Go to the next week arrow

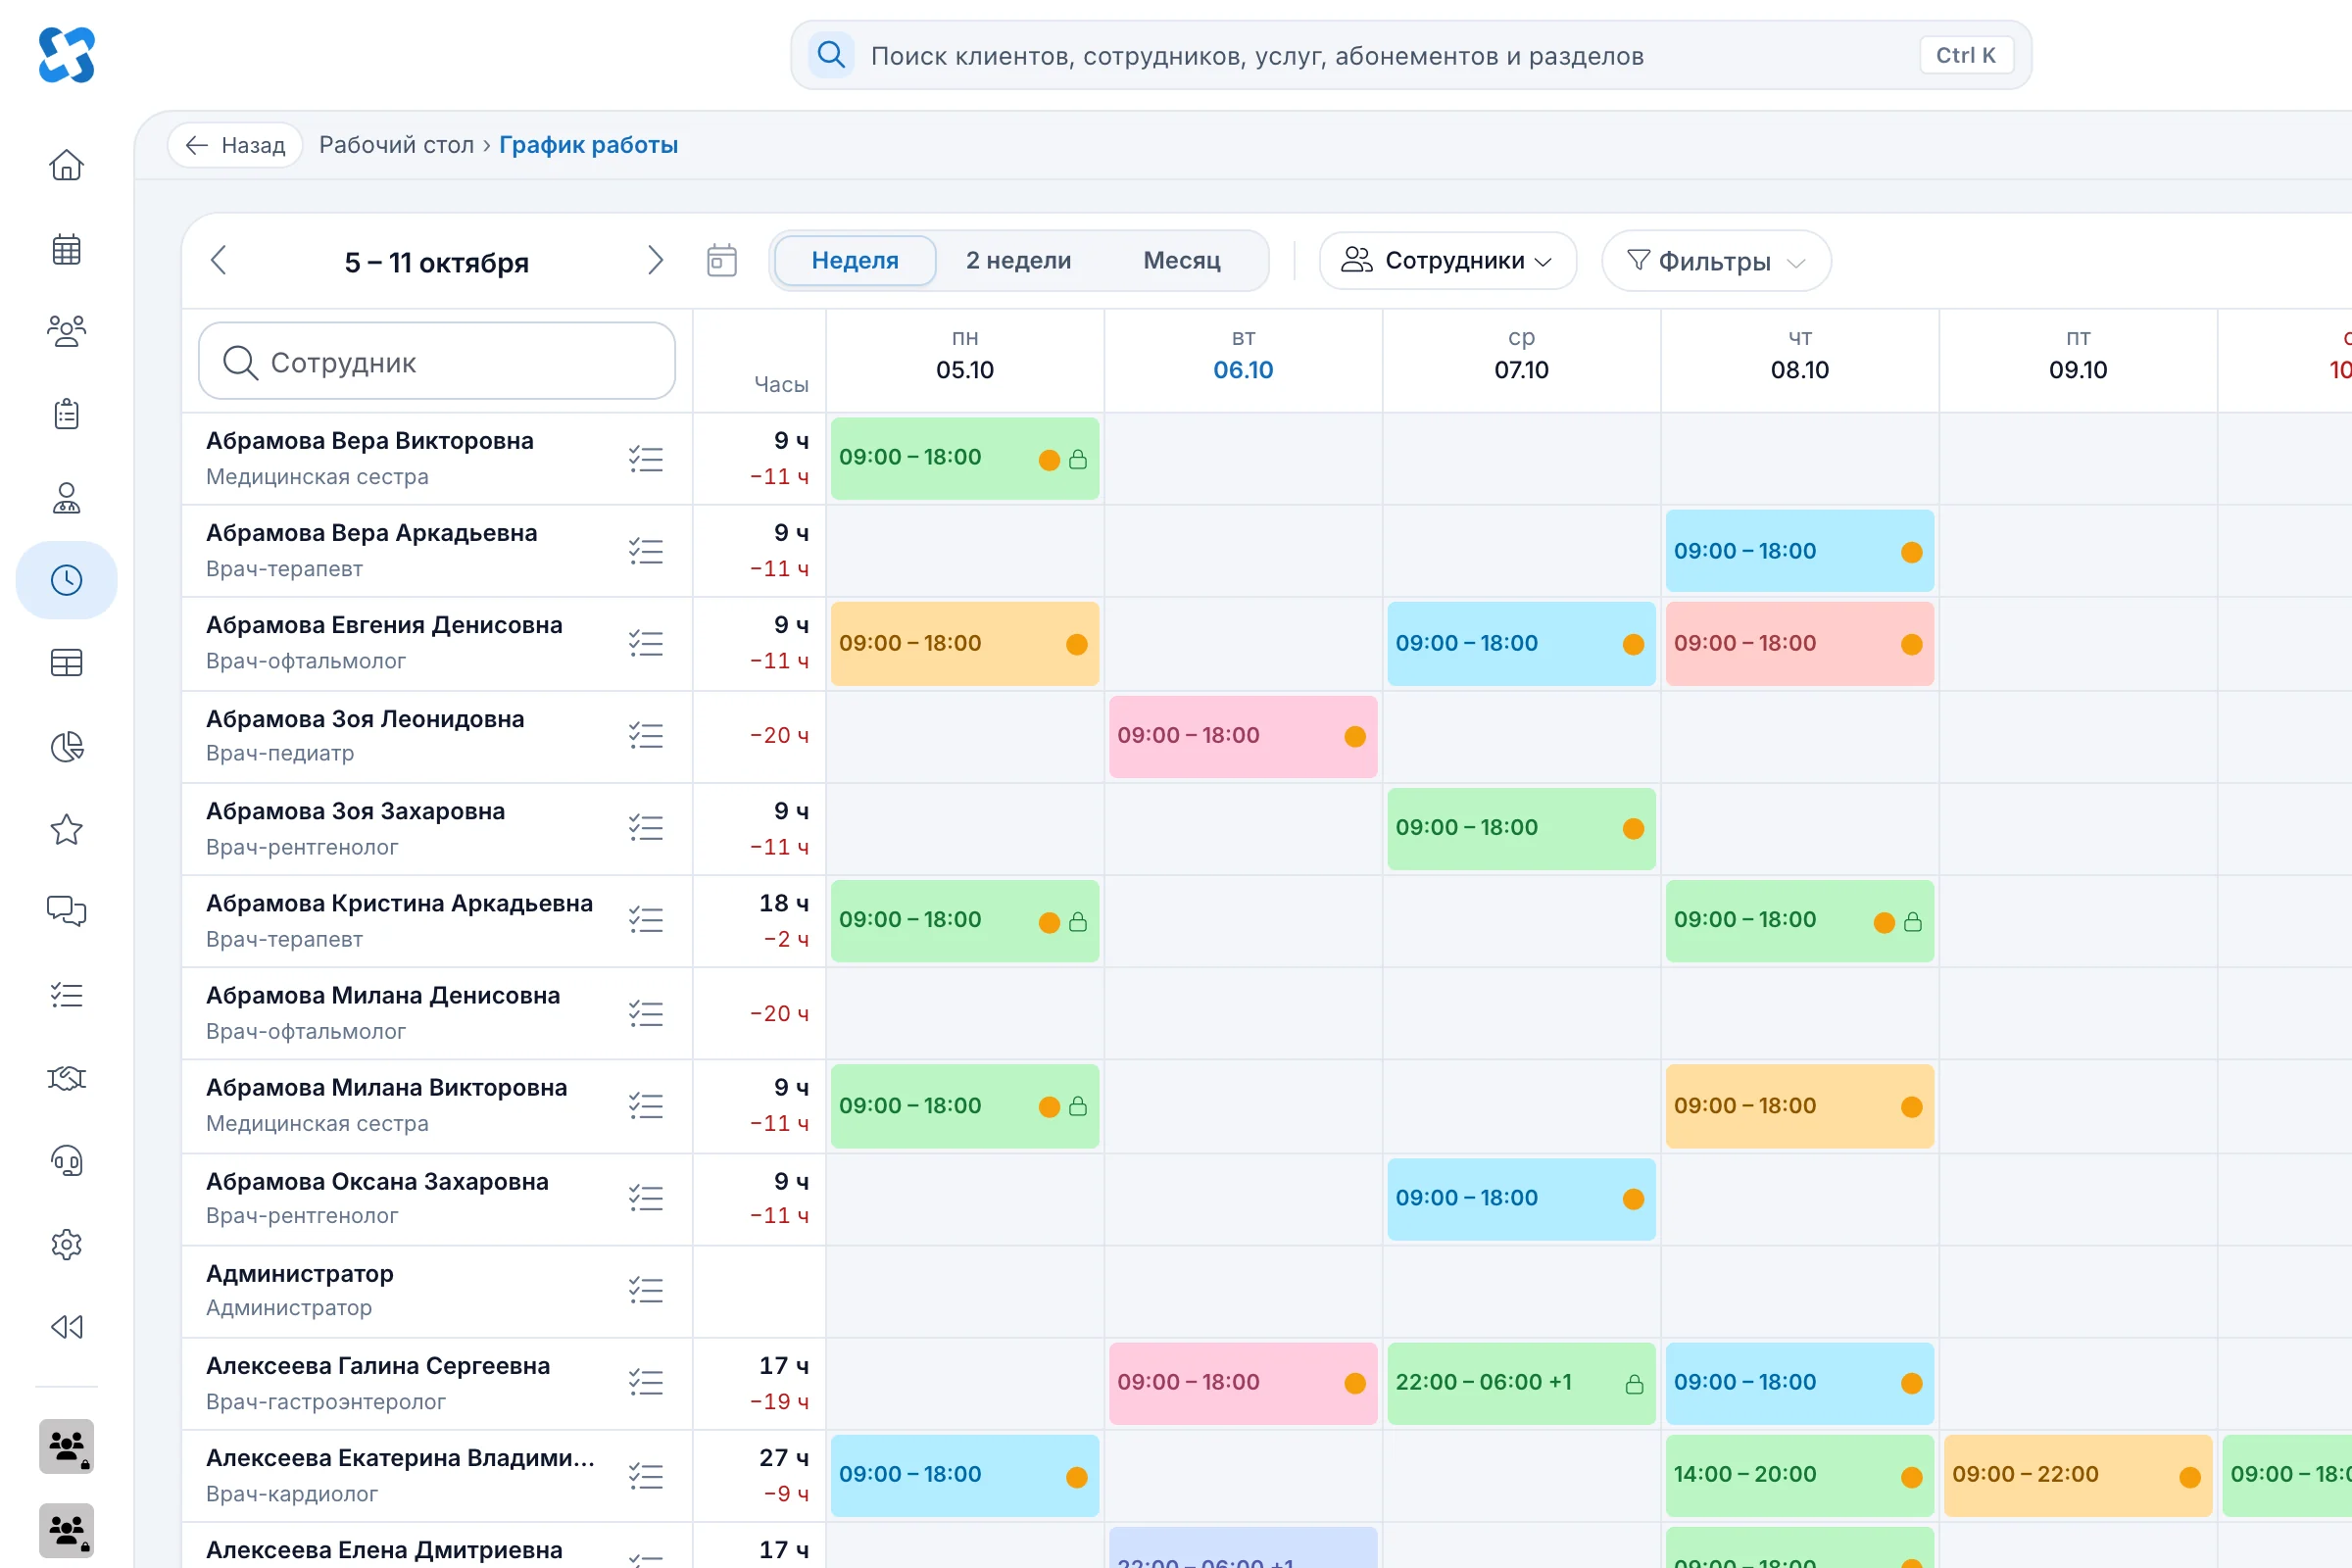coord(655,261)
